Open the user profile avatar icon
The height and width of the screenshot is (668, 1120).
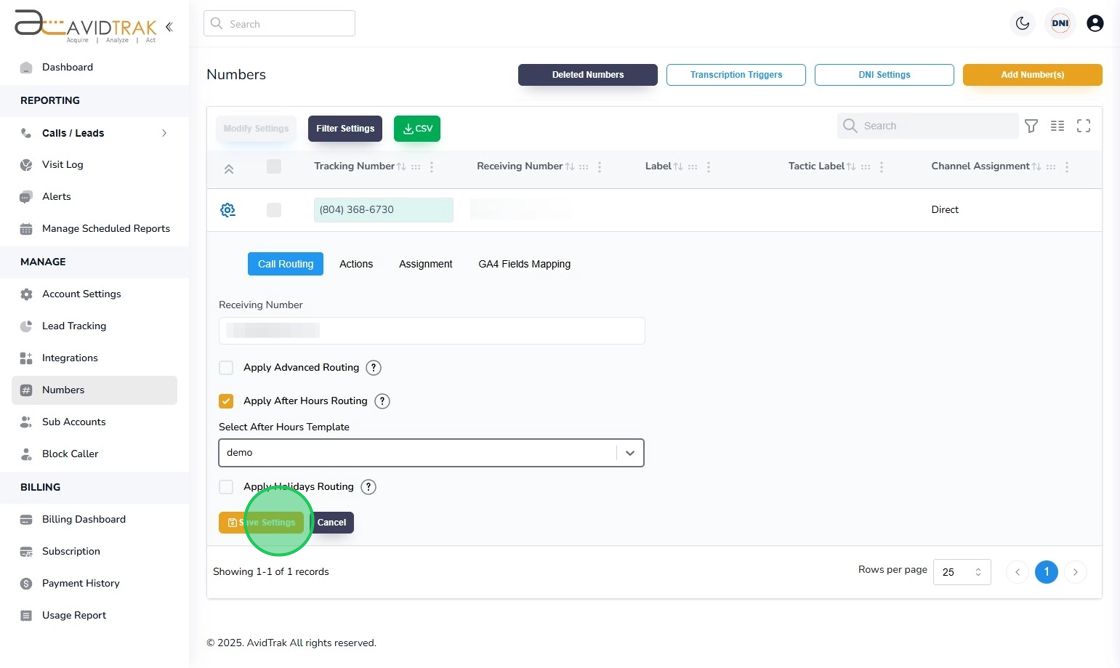[x=1095, y=24]
